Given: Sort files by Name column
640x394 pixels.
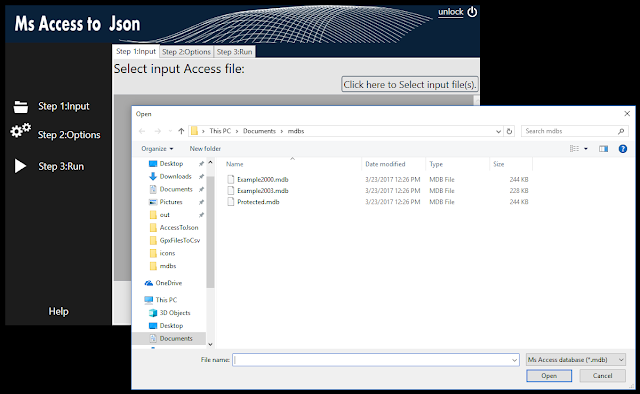Looking at the screenshot, I should (x=235, y=164).
